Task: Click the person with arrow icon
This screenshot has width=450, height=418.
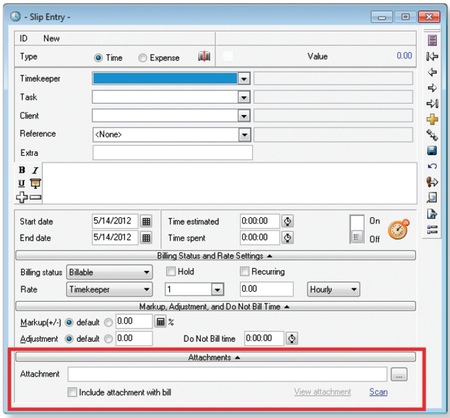Action: pyautogui.click(x=432, y=182)
